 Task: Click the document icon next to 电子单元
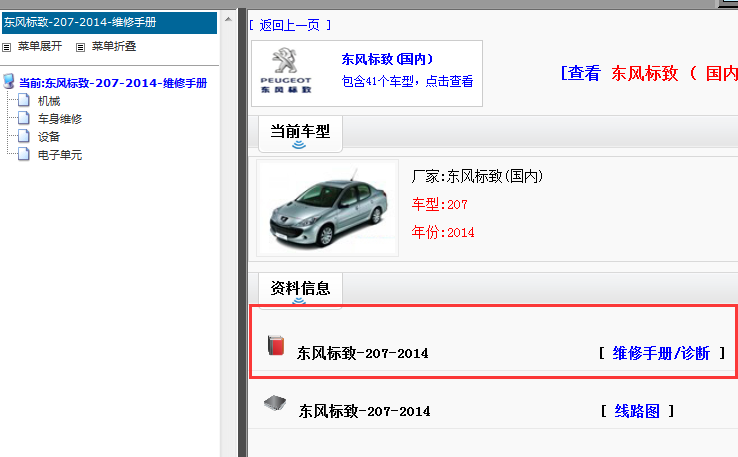point(24,154)
